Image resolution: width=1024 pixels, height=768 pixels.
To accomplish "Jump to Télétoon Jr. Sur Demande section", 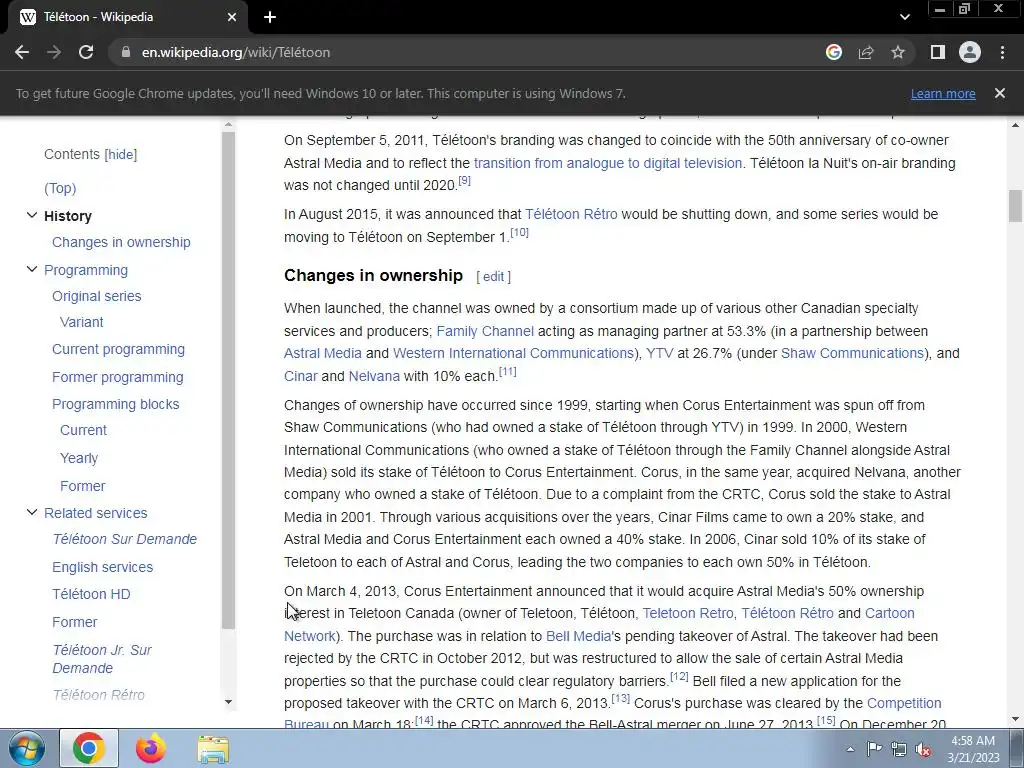I will 102,659.
